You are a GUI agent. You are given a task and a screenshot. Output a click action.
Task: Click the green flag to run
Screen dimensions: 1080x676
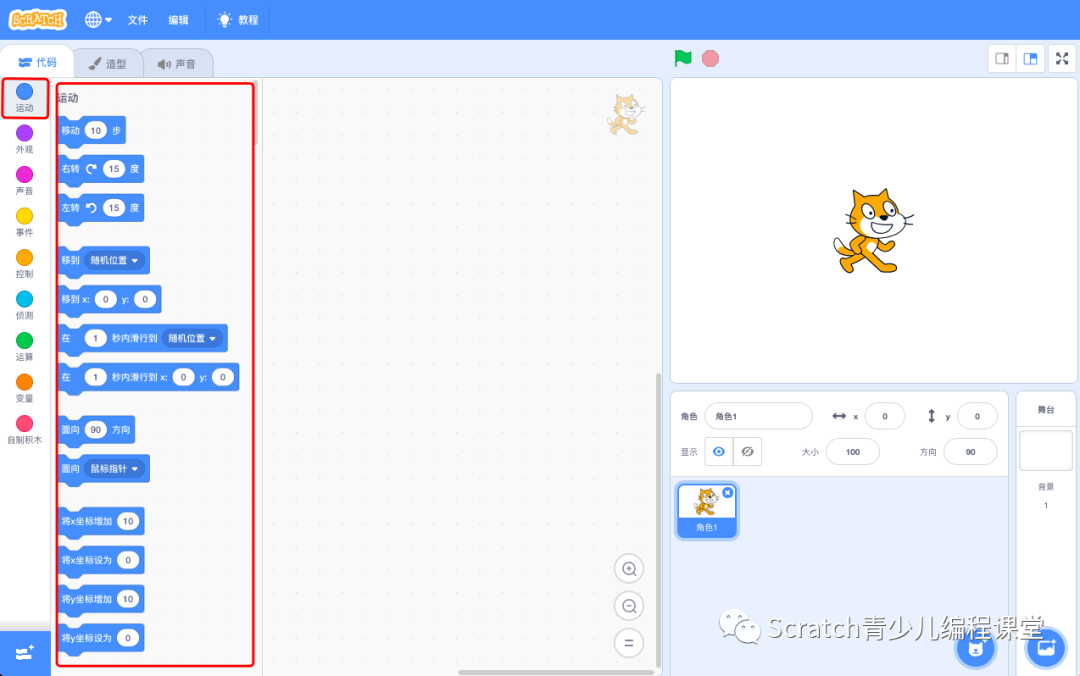(x=683, y=59)
